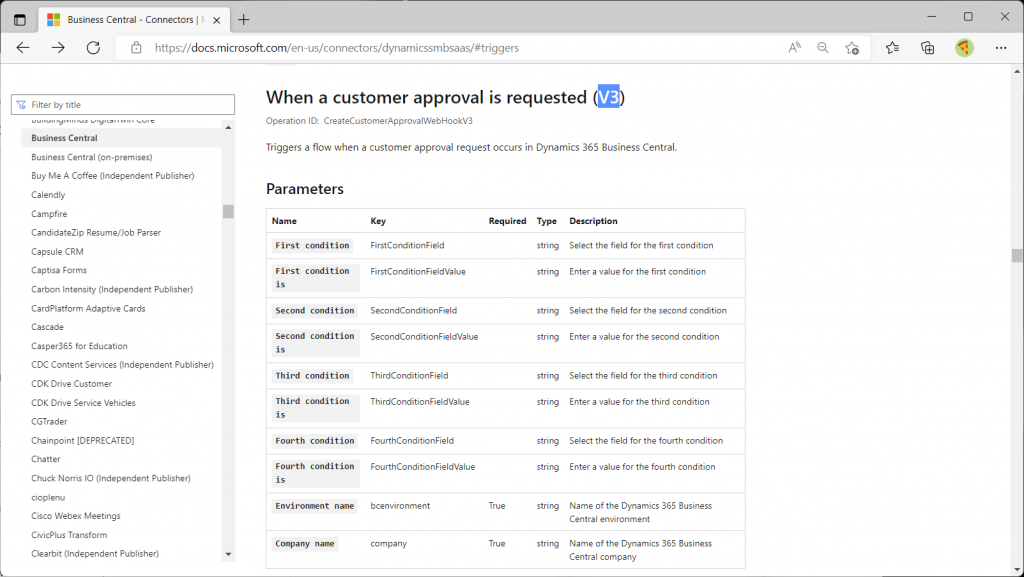
Task: Open Chainpoint [DEPRECATED] entry
Action: (83, 441)
